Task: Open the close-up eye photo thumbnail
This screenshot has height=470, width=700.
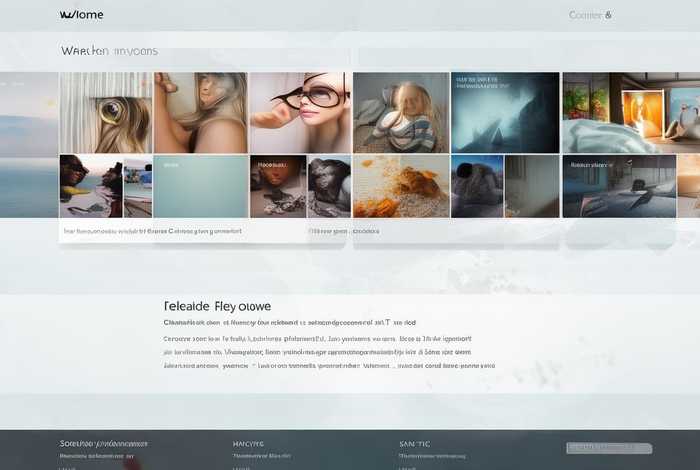Action: point(105,112)
